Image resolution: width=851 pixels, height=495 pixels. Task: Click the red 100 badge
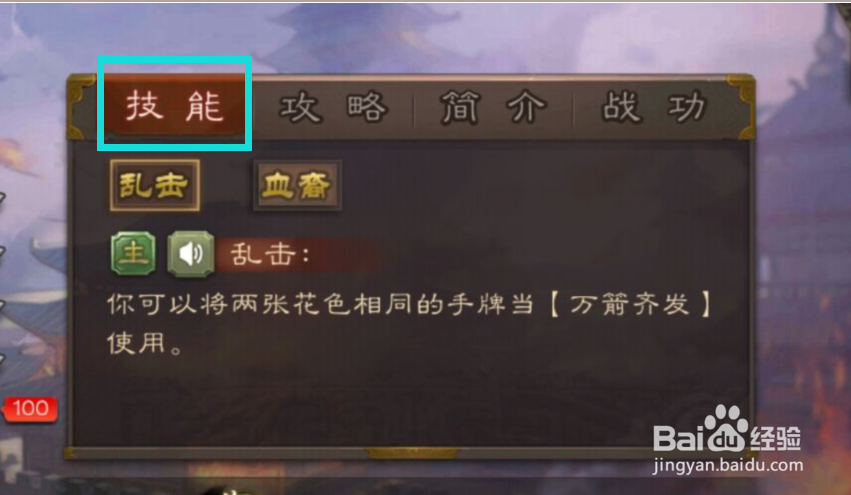[30, 409]
